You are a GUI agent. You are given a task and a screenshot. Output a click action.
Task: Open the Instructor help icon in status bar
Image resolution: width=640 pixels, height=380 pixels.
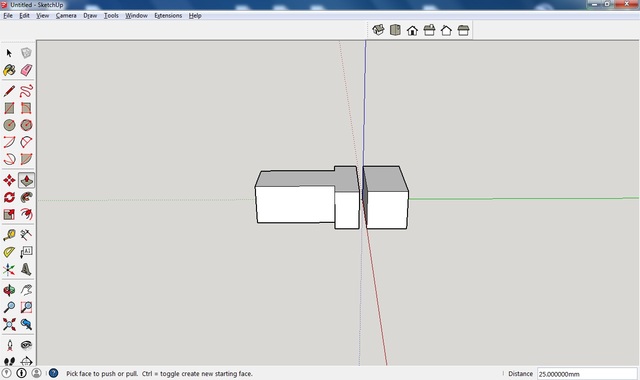tap(53, 373)
